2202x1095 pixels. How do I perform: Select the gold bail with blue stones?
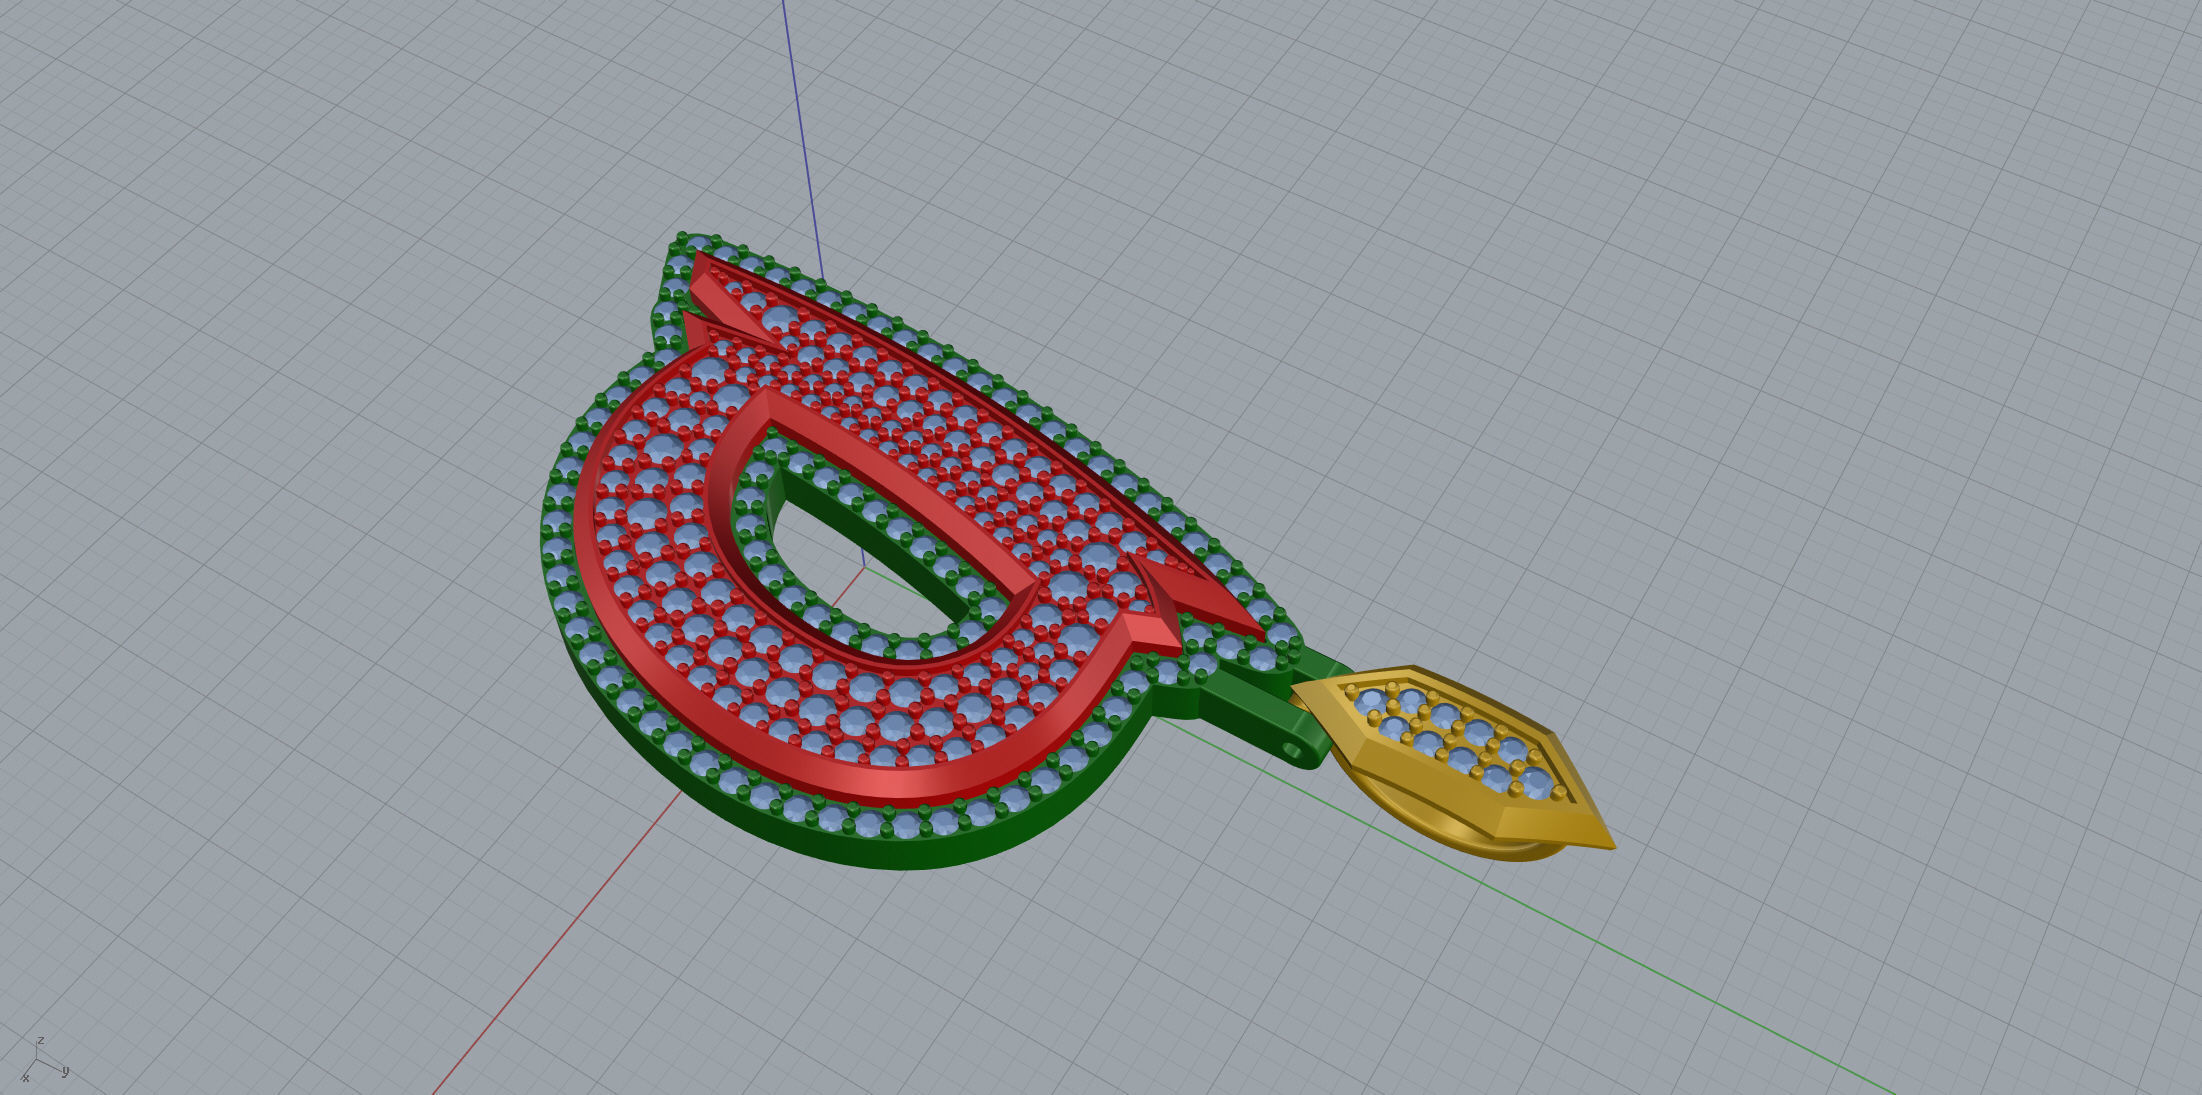(x=1452, y=763)
